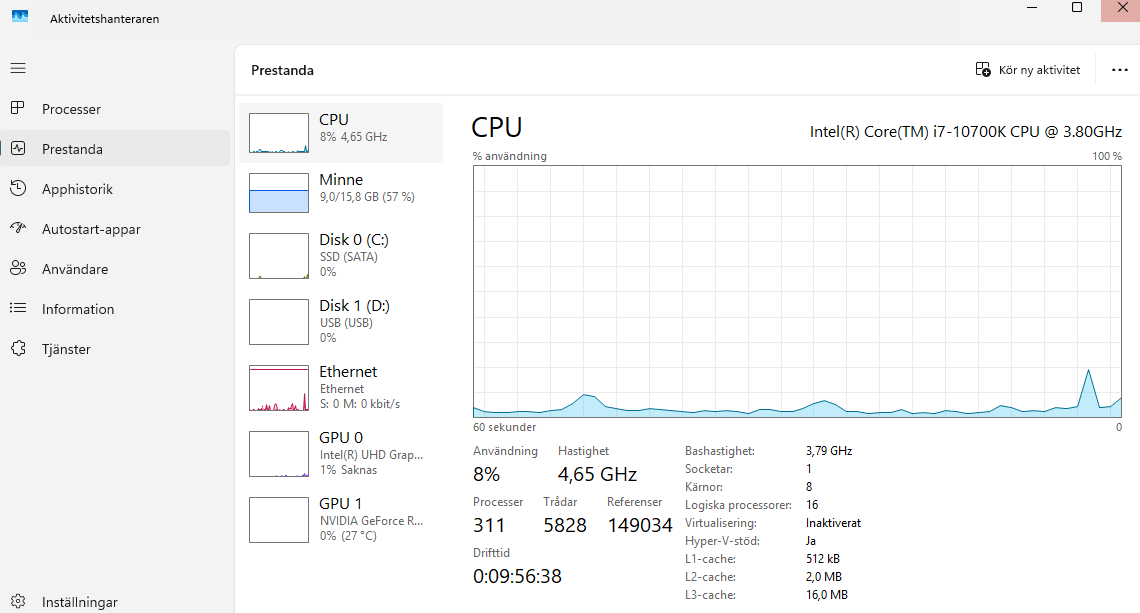
Task: Select the Disk 0 (C:) SSD entry
Action: (341, 255)
